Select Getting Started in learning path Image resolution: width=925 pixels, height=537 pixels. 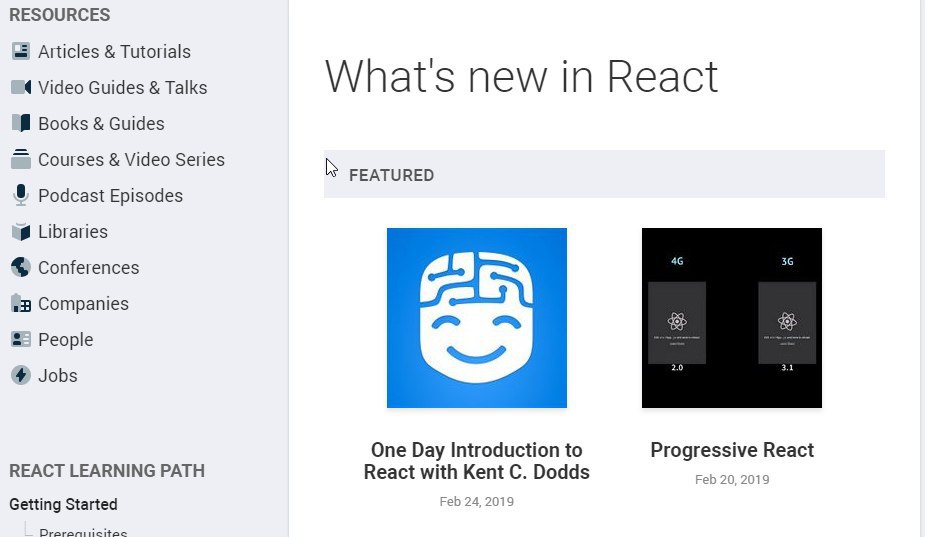click(63, 504)
